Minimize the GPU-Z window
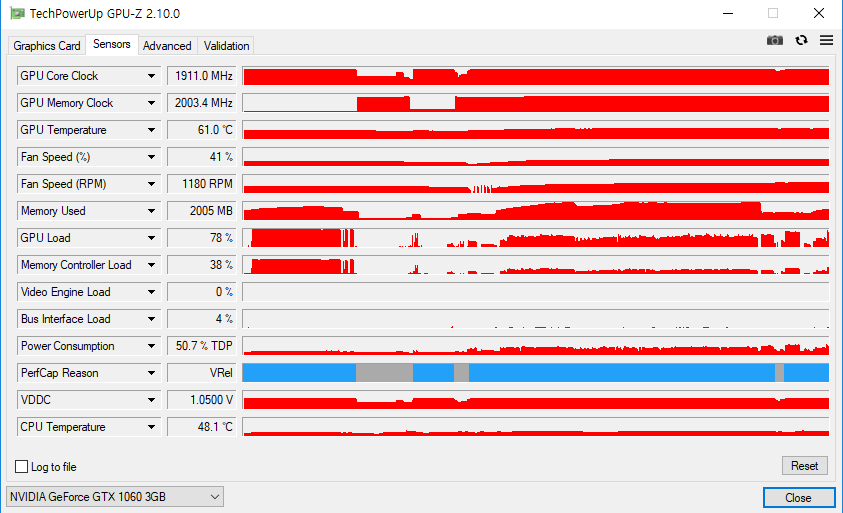843x513 pixels. coord(728,13)
